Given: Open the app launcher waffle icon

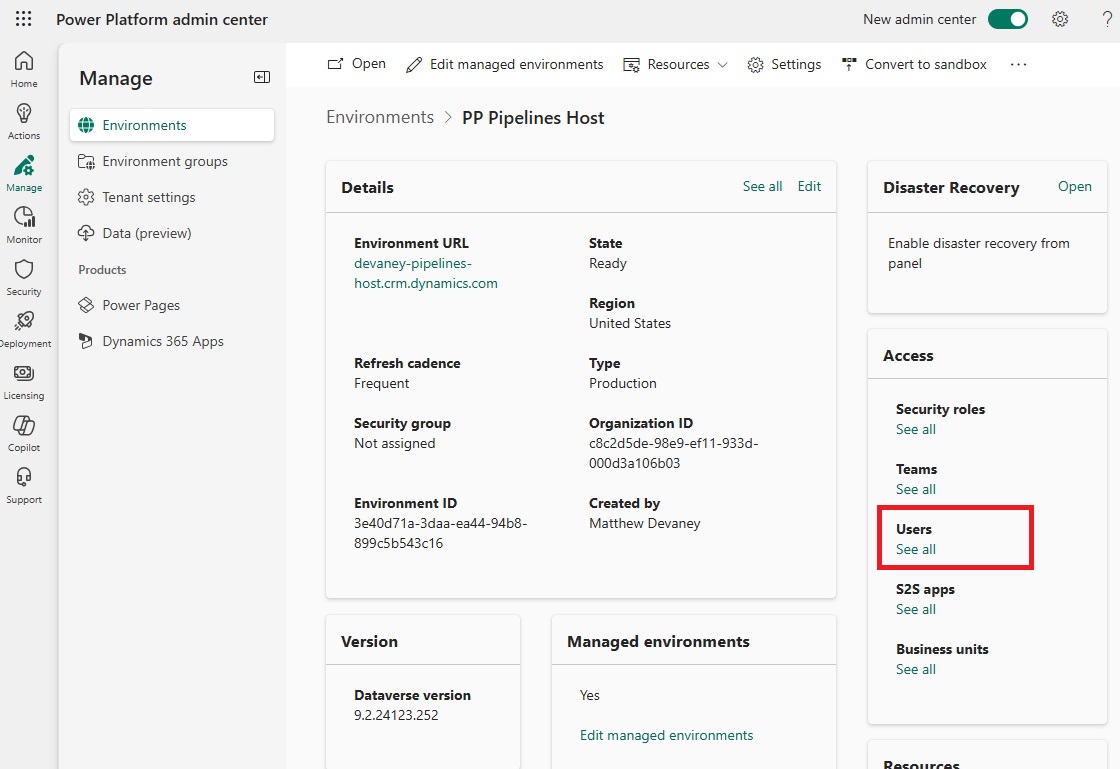Looking at the screenshot, I should pos(22,18).
